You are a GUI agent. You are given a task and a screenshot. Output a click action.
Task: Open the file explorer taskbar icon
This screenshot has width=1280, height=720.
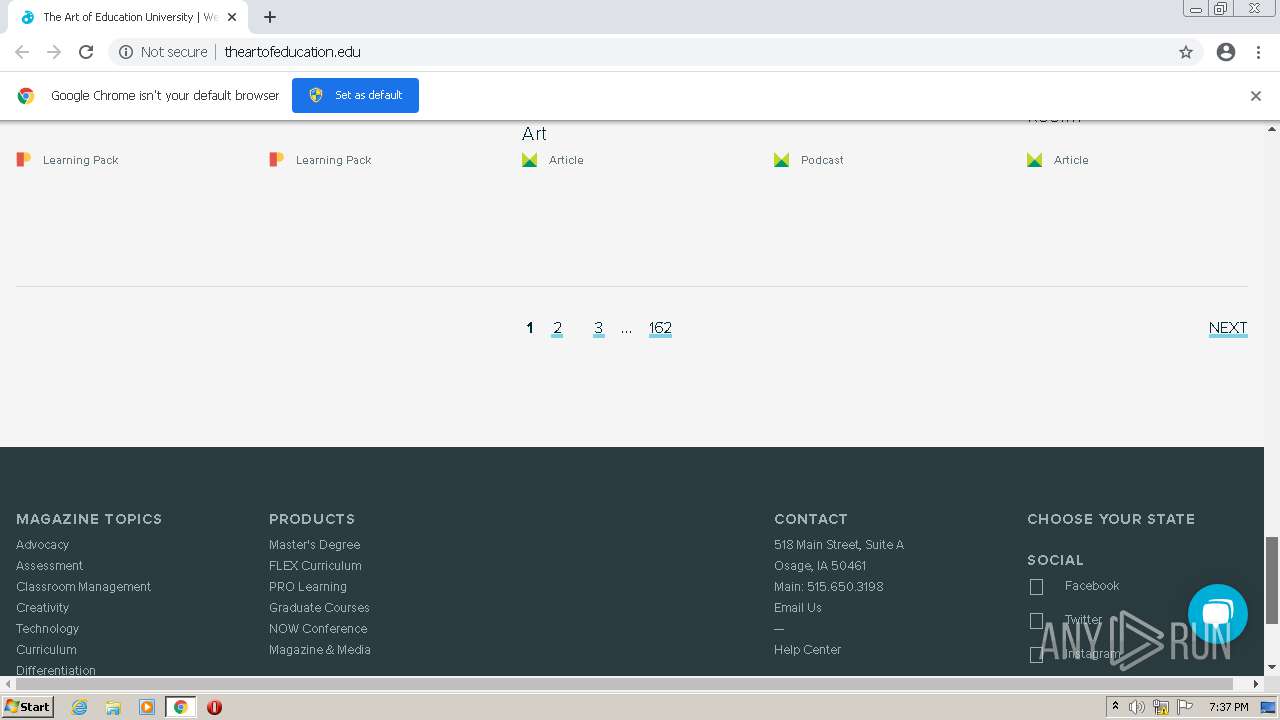(113, 707)
